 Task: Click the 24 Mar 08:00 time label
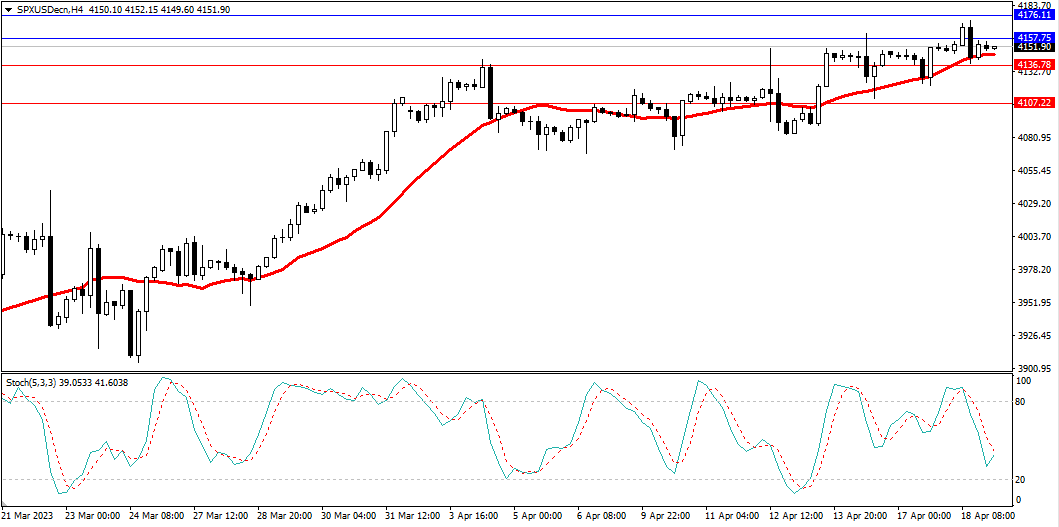(x=156, y=516)
